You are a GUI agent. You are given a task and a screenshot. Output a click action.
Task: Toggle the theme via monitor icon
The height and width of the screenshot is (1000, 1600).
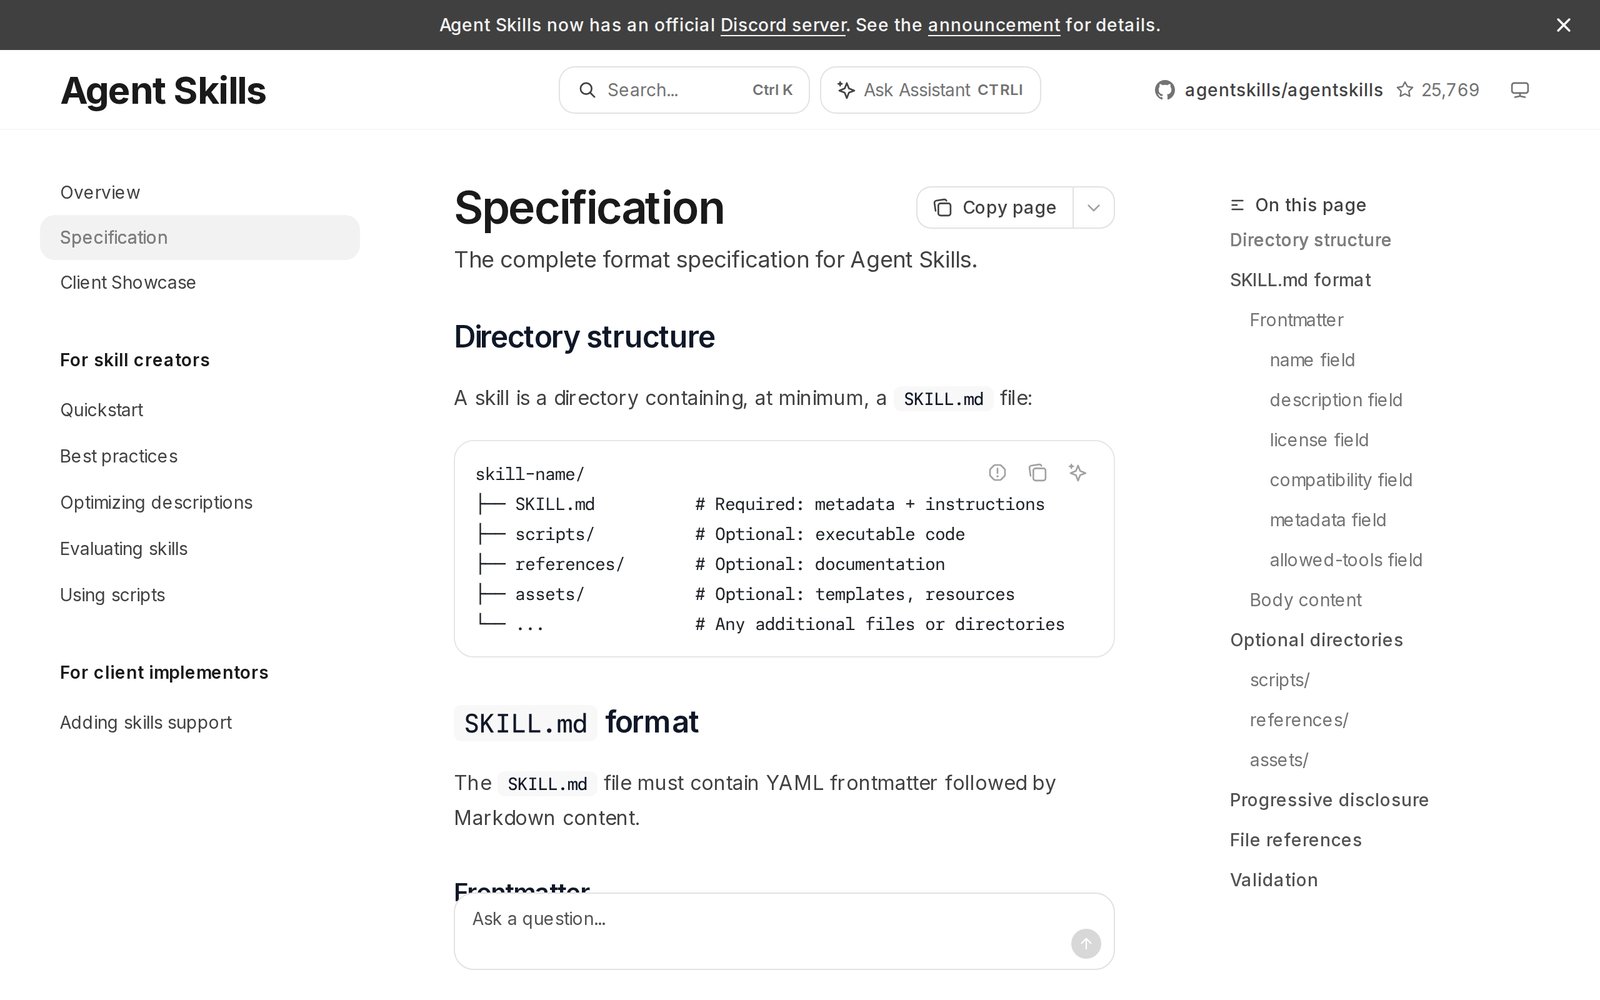click(1520, 90)
